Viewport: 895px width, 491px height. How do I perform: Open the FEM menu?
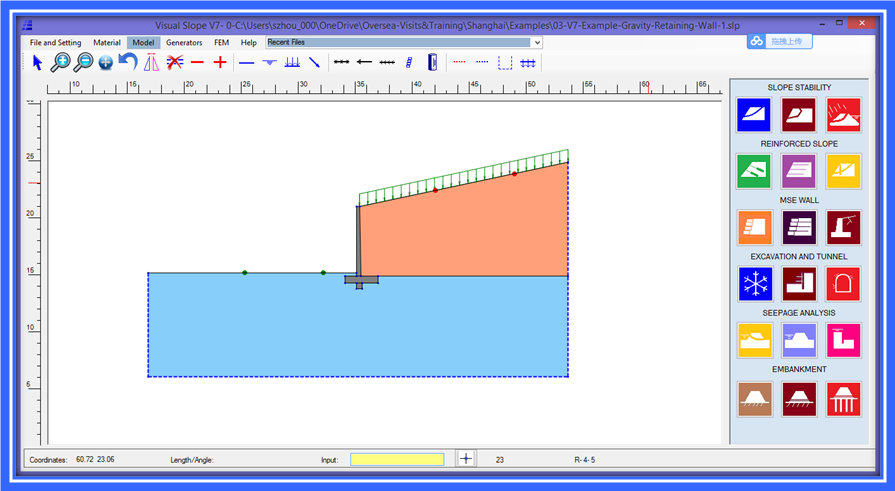221,43
